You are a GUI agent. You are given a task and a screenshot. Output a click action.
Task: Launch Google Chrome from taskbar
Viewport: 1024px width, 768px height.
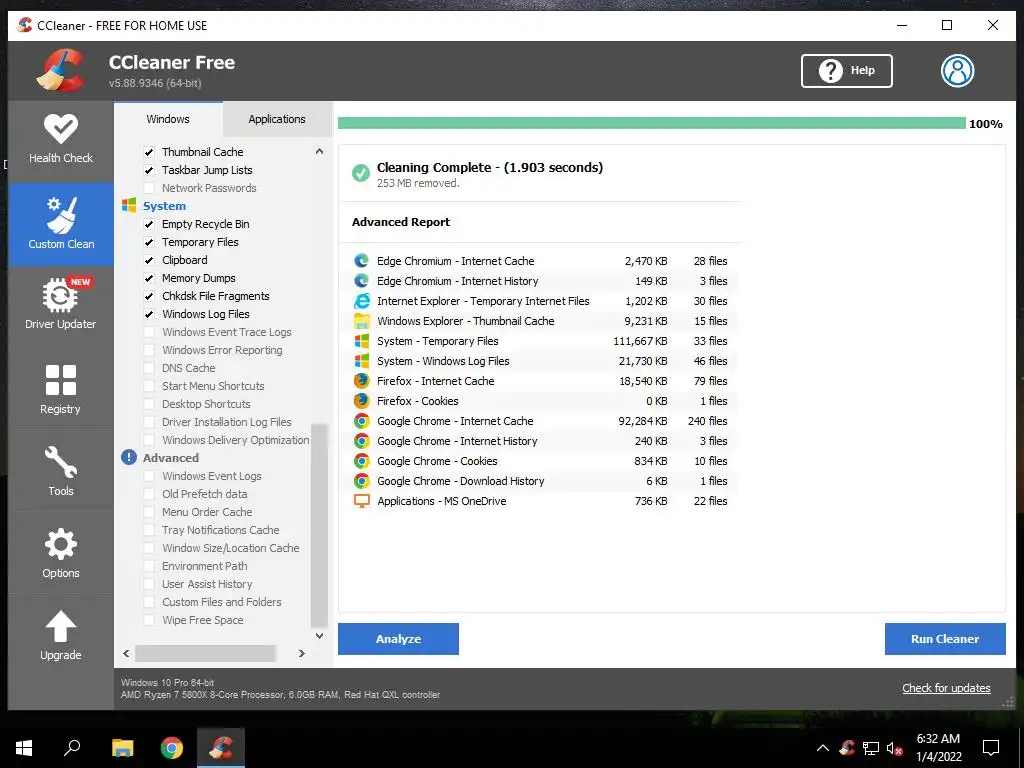pos(172,748)
